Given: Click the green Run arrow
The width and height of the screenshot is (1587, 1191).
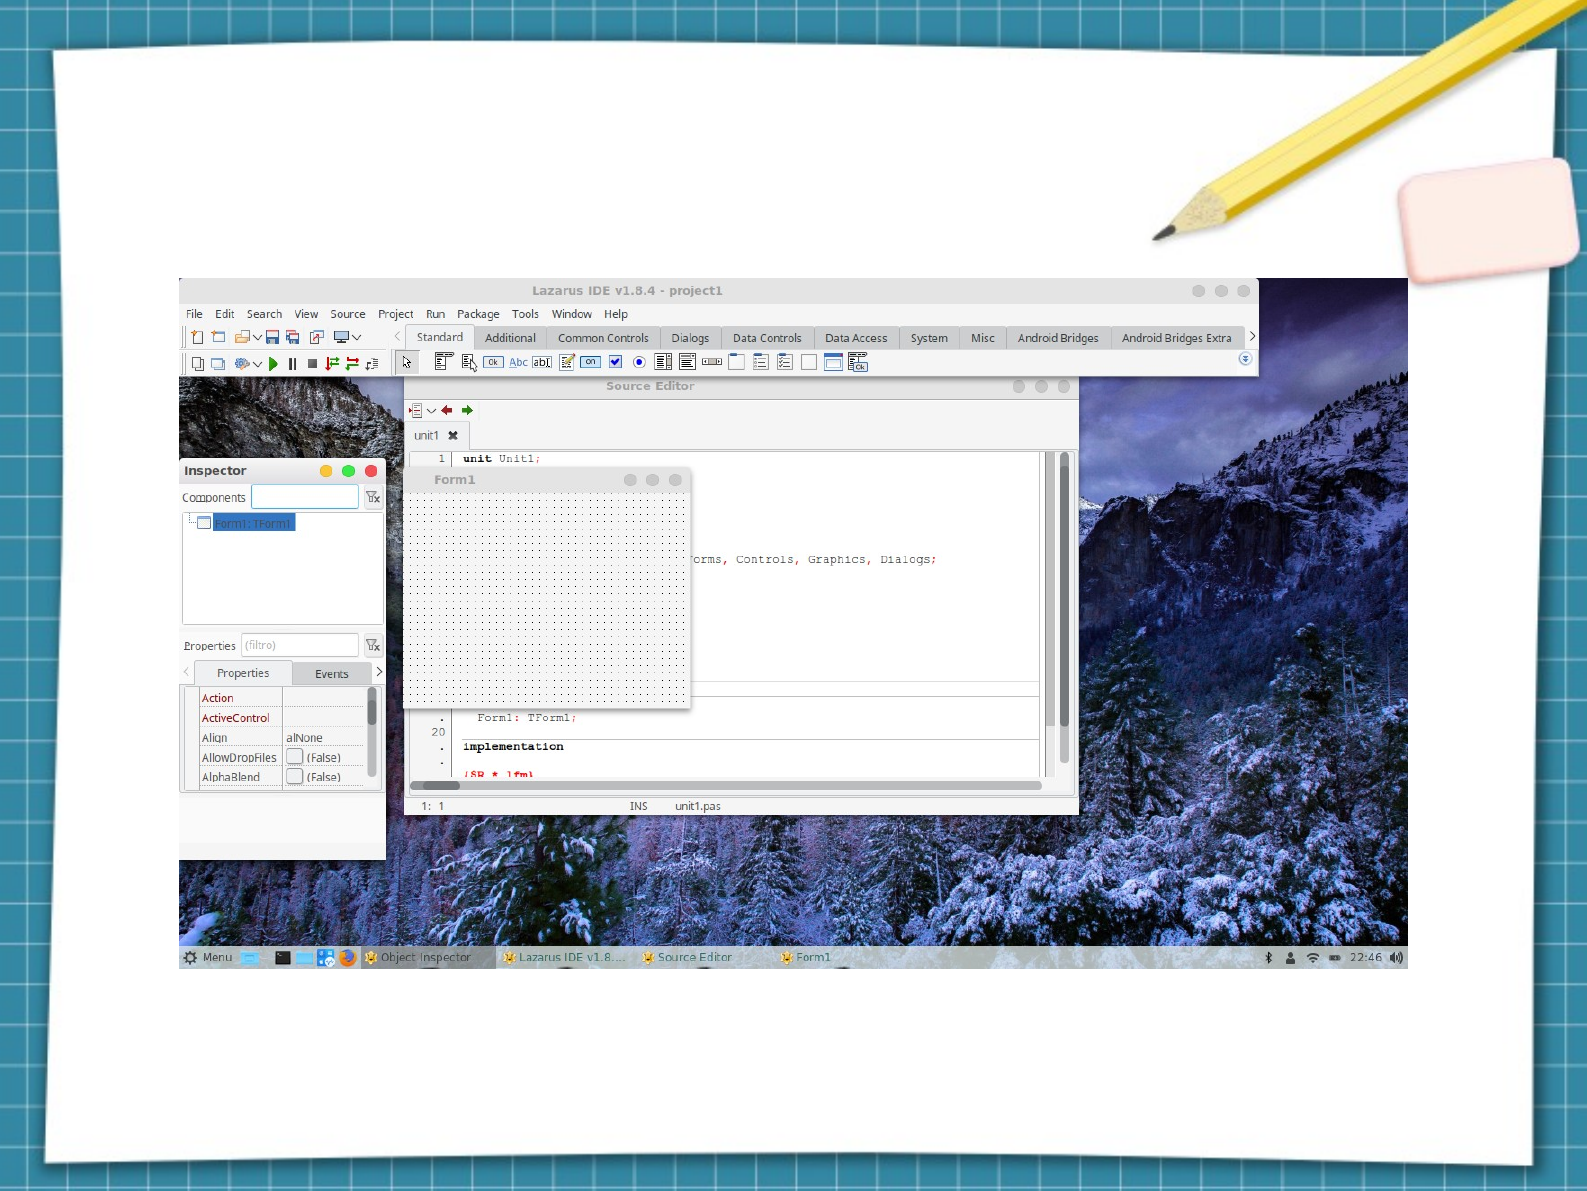Looking at the screenshot, I should pyautogui.click(x=273, y=364).
